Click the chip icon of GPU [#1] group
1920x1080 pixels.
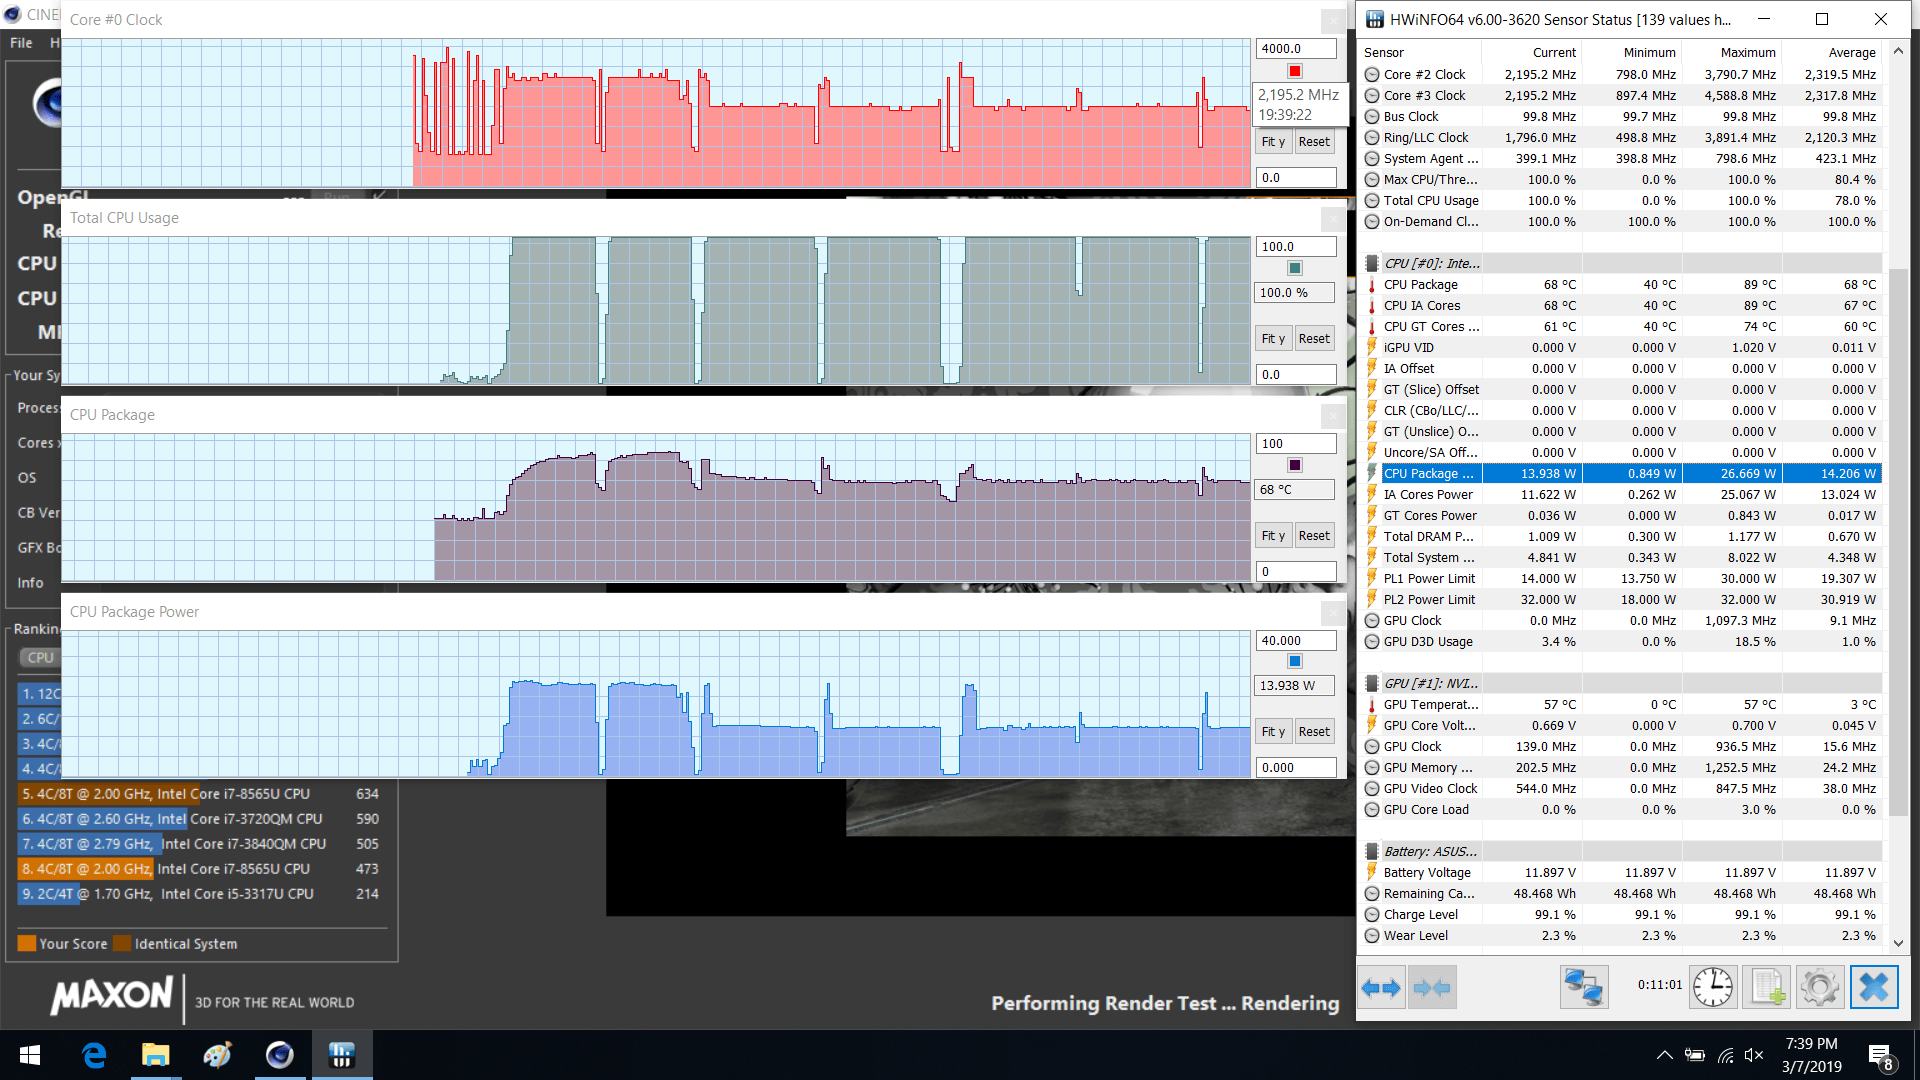click(1372, 684)
